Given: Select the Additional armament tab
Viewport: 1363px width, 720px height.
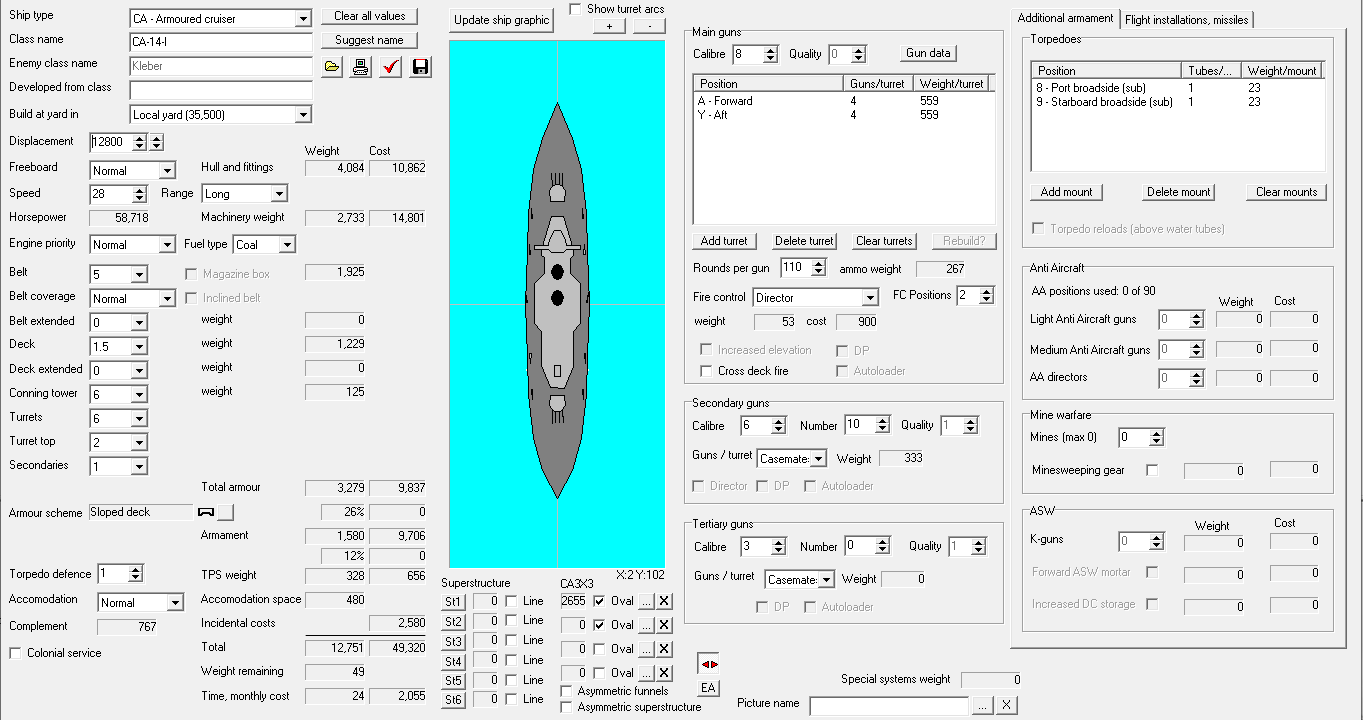Looking at the screenshot, I should point(1065,18).
